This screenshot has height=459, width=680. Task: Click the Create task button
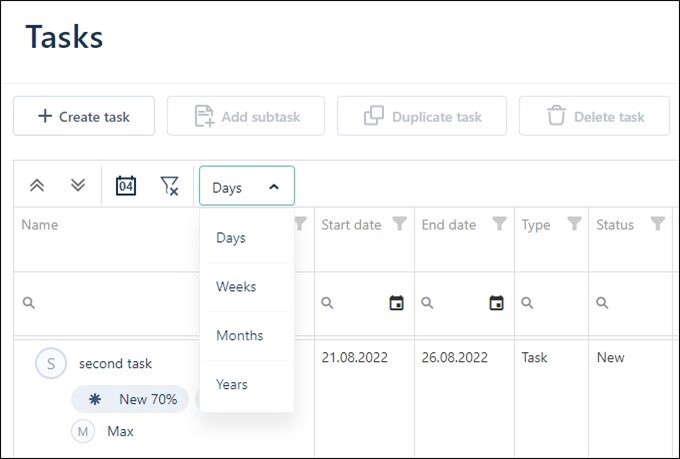click(84, 116)
